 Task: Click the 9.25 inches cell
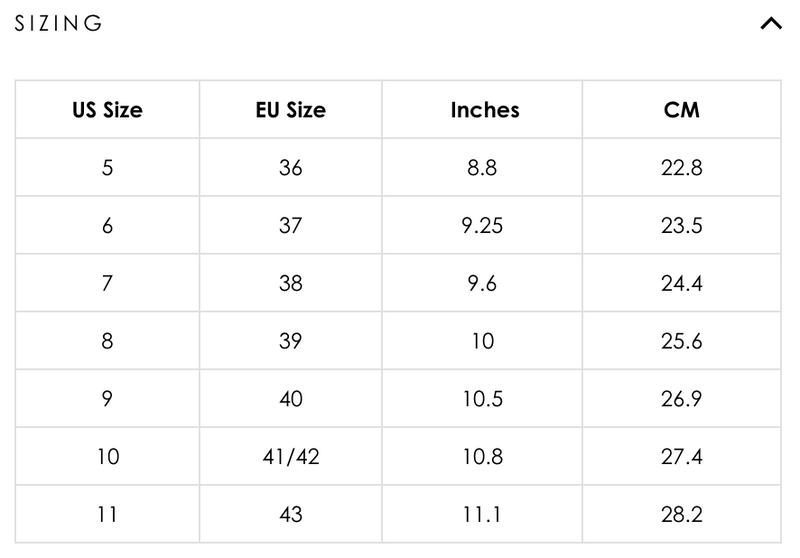pos(484,226)
